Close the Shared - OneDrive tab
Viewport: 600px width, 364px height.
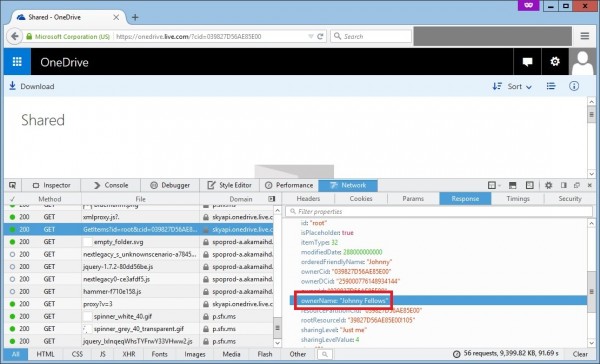click(116, 17)
